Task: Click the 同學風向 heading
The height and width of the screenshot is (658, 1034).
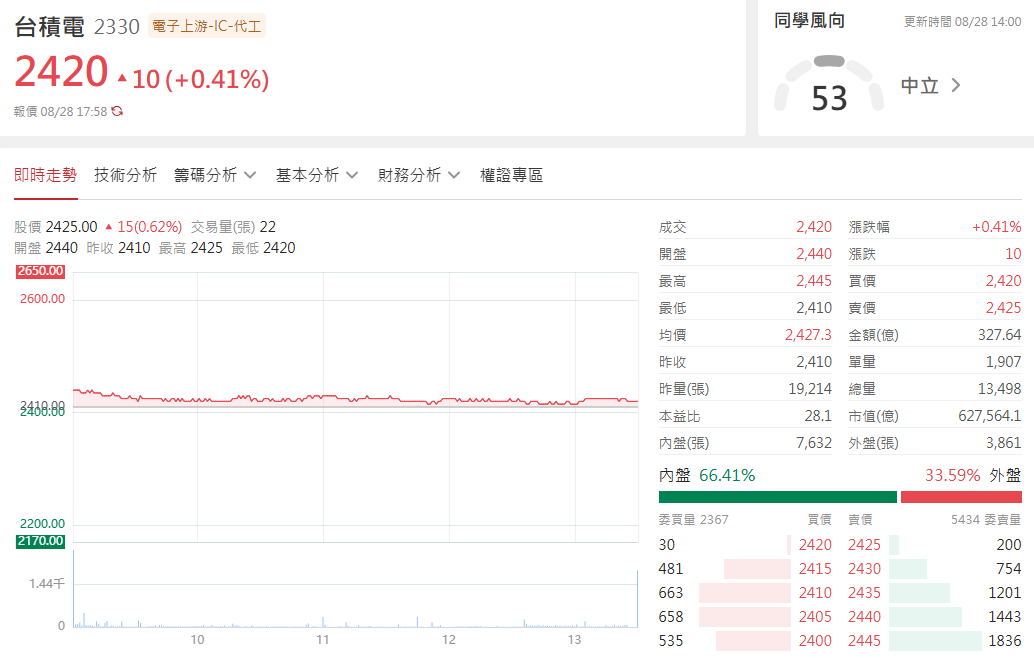Action: 809,21
